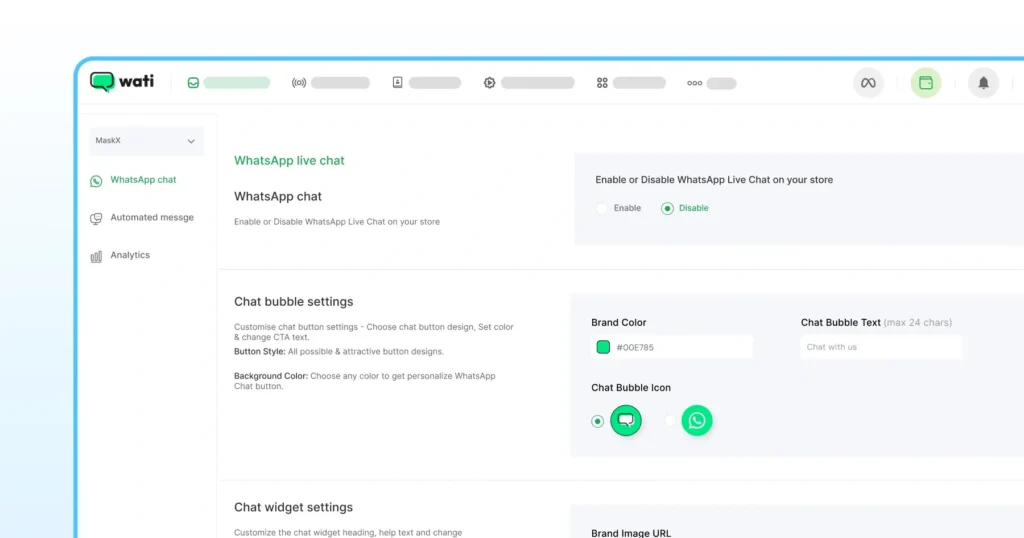Click the green Brand Color swatch
The image size is (1024, 538).
pos(603,347)
